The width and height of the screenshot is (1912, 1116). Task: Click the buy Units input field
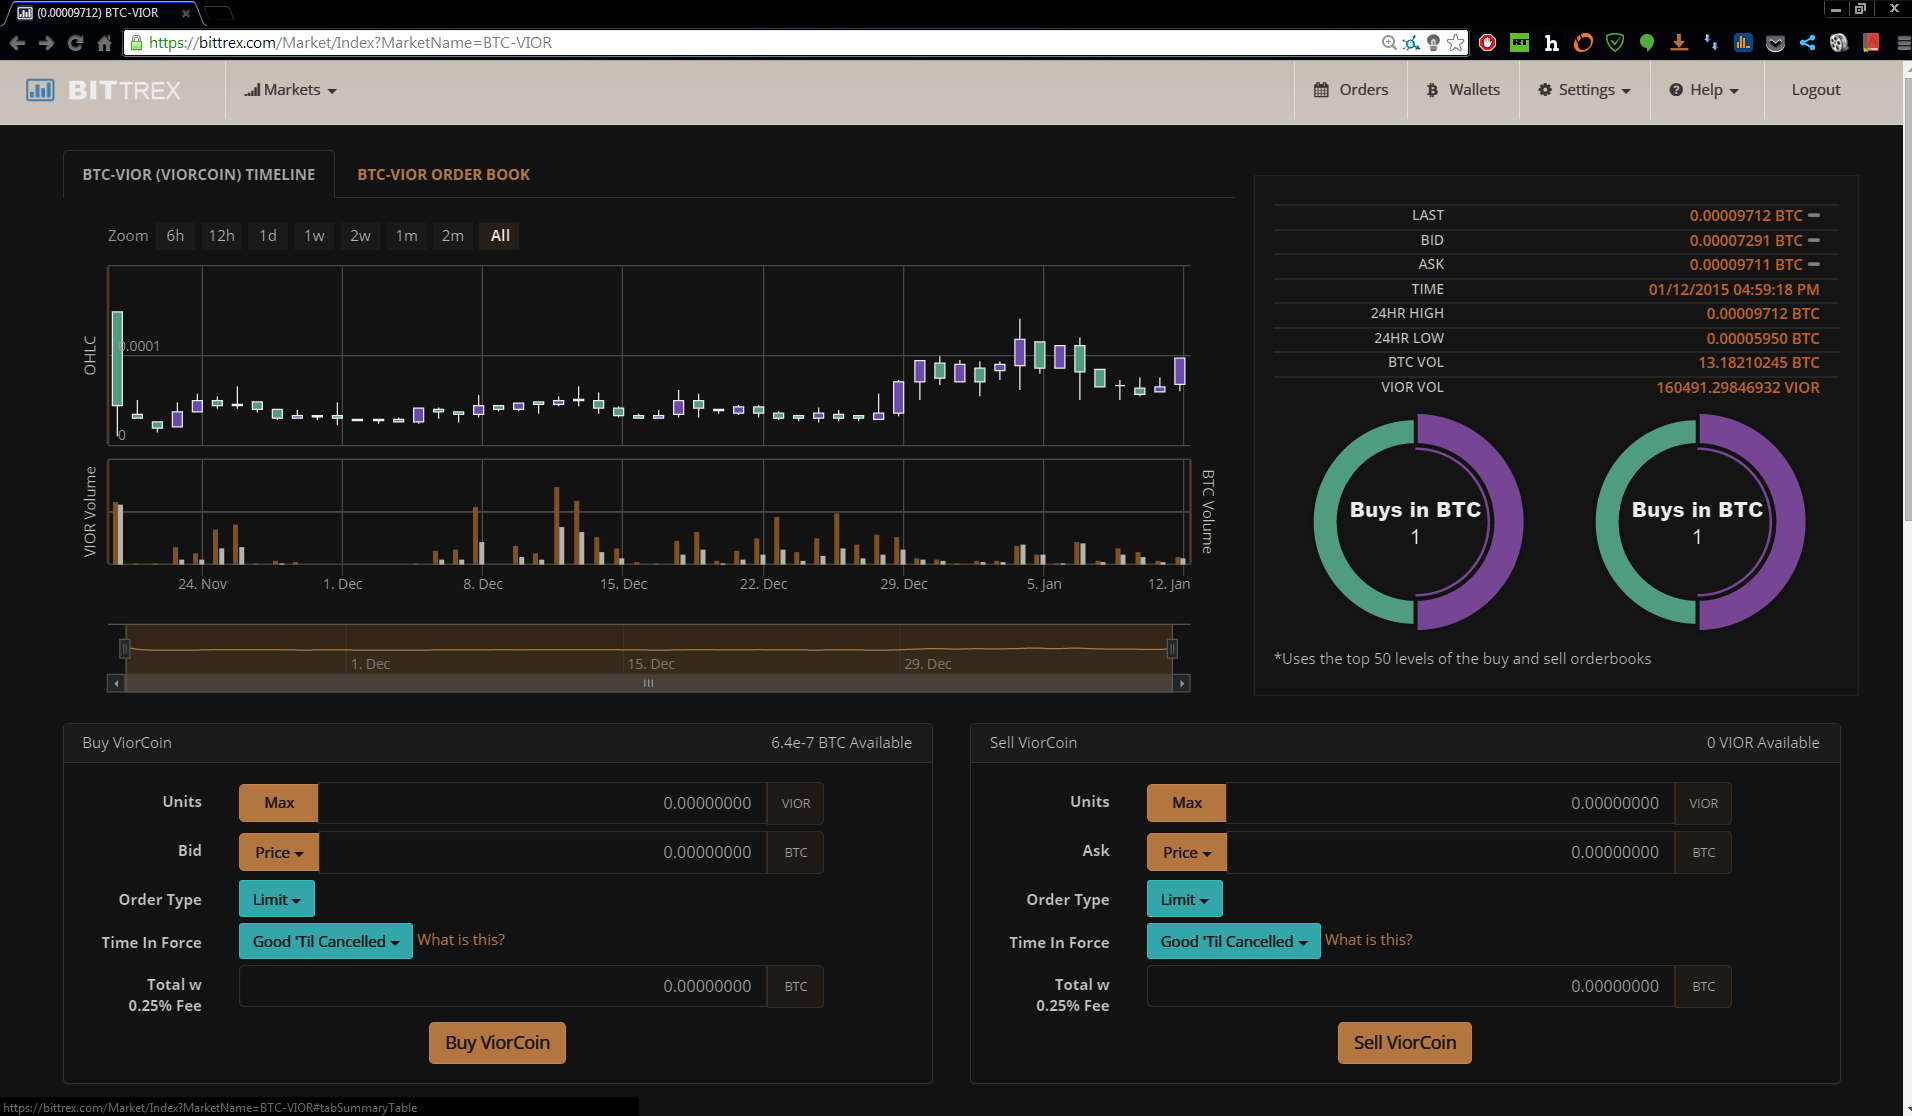pos(542,803)
